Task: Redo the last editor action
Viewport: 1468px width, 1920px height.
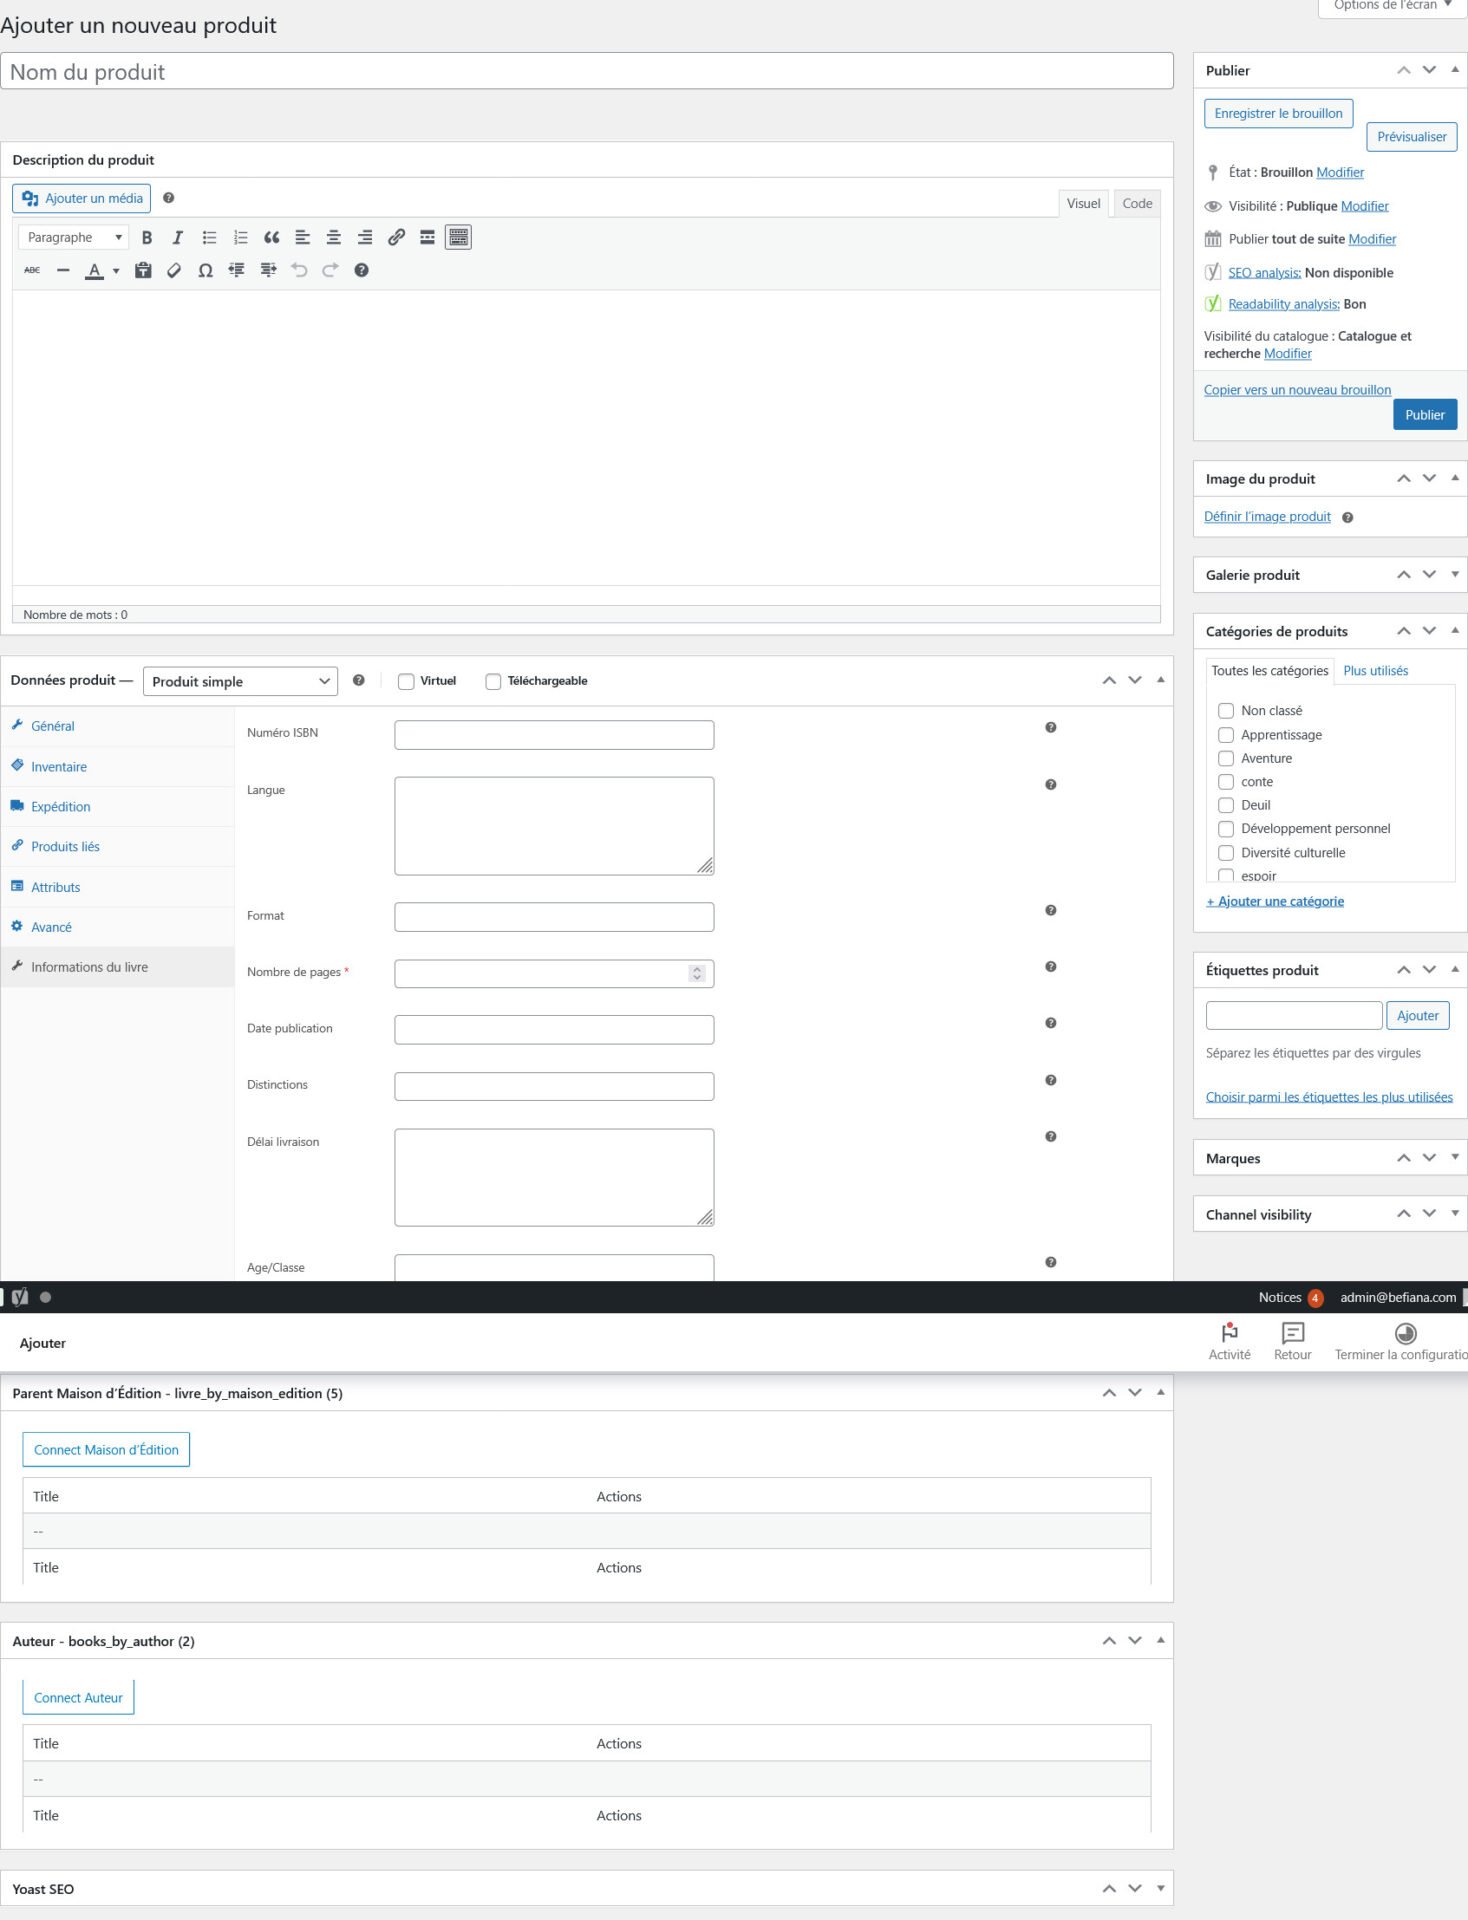Action: [x=330, y=270]
